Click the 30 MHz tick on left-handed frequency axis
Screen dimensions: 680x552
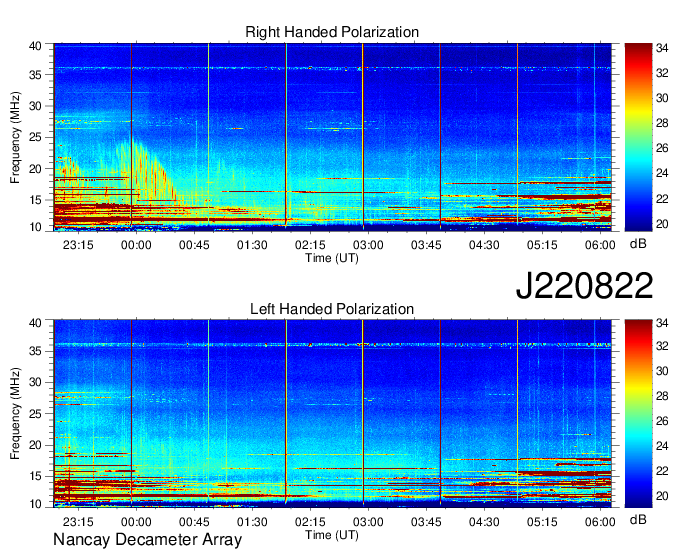35,382
